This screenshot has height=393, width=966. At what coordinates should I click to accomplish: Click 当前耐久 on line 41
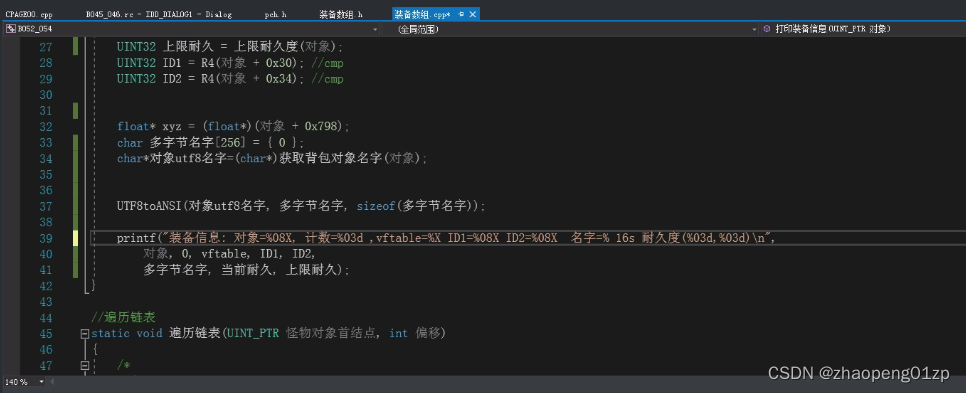247,270
